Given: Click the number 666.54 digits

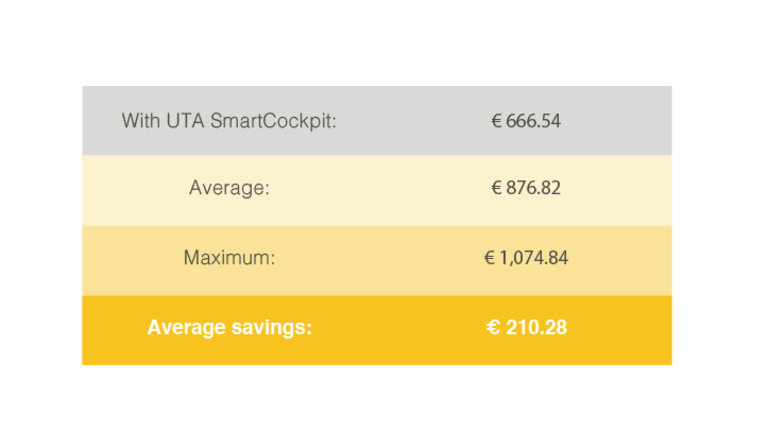Looking at the screenshot, I should coord(533,121).
